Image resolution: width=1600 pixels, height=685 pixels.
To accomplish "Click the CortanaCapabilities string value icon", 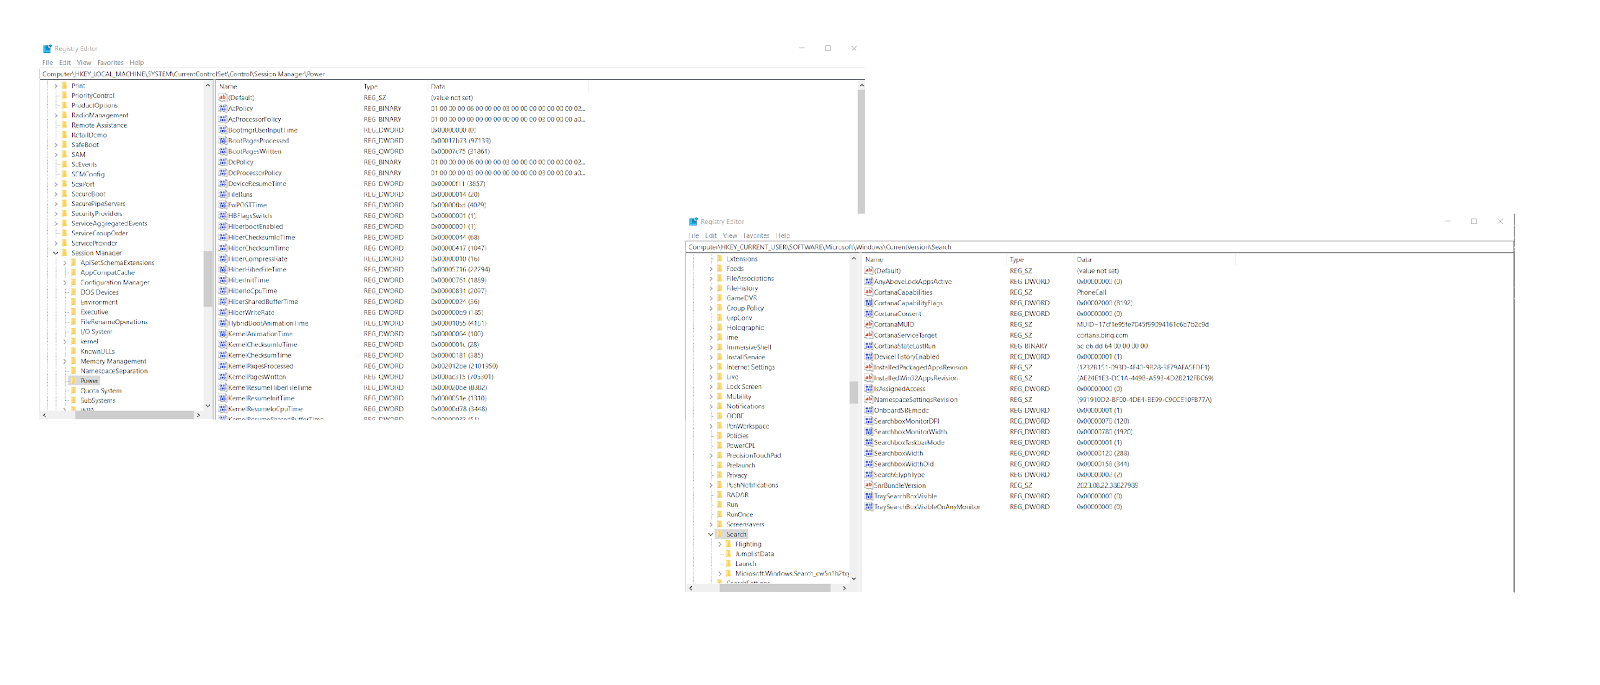I will [869, 292].
